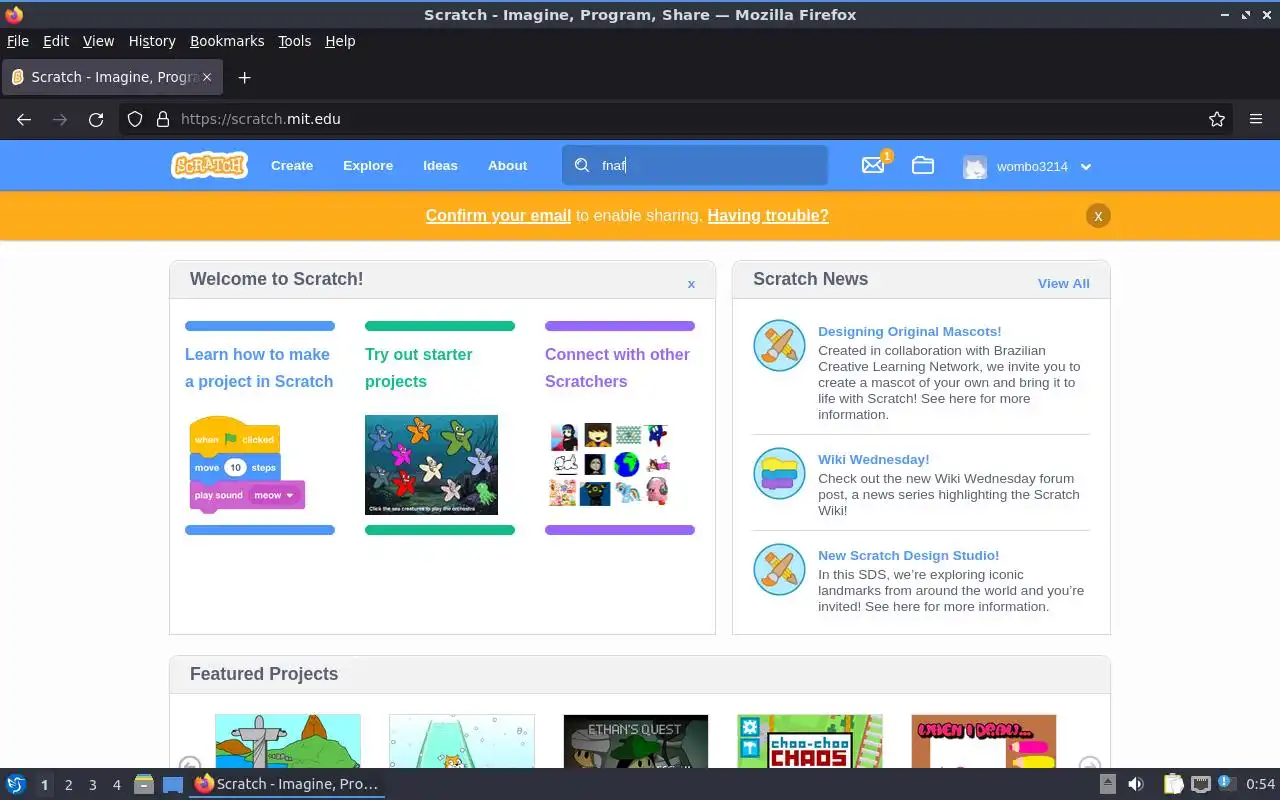
Task: Click the taskbar clipboard tray icon
Action: pyautogui.click(x=1173, y=784)
